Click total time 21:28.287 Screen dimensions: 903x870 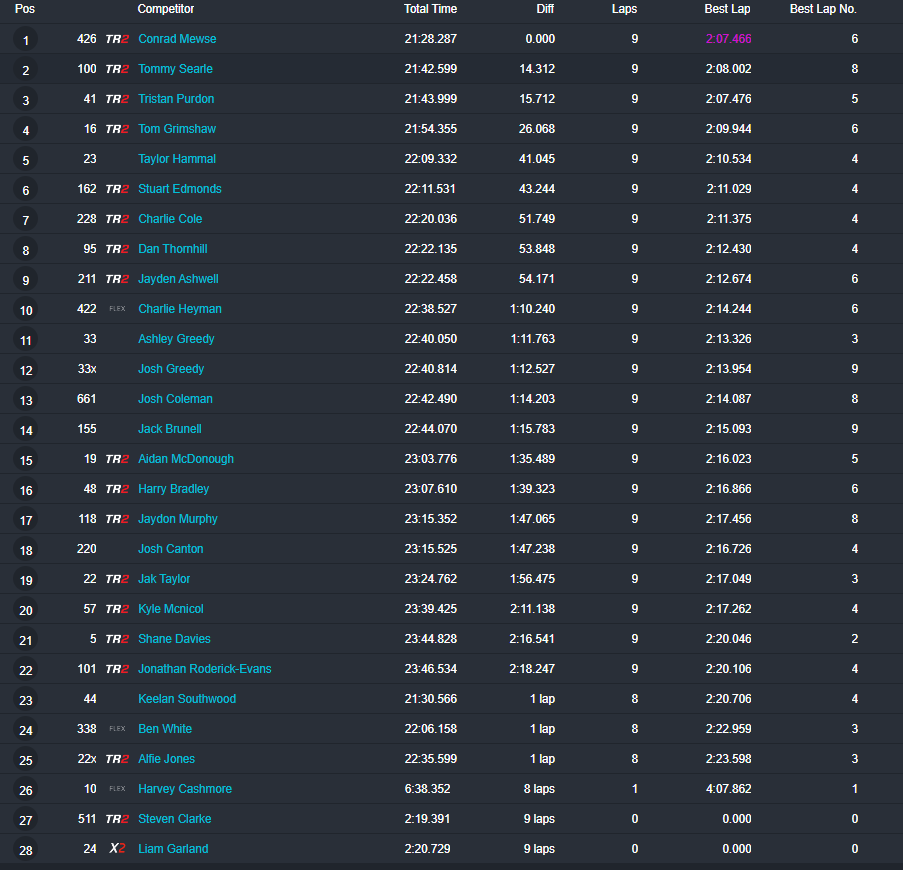(431, 39)
